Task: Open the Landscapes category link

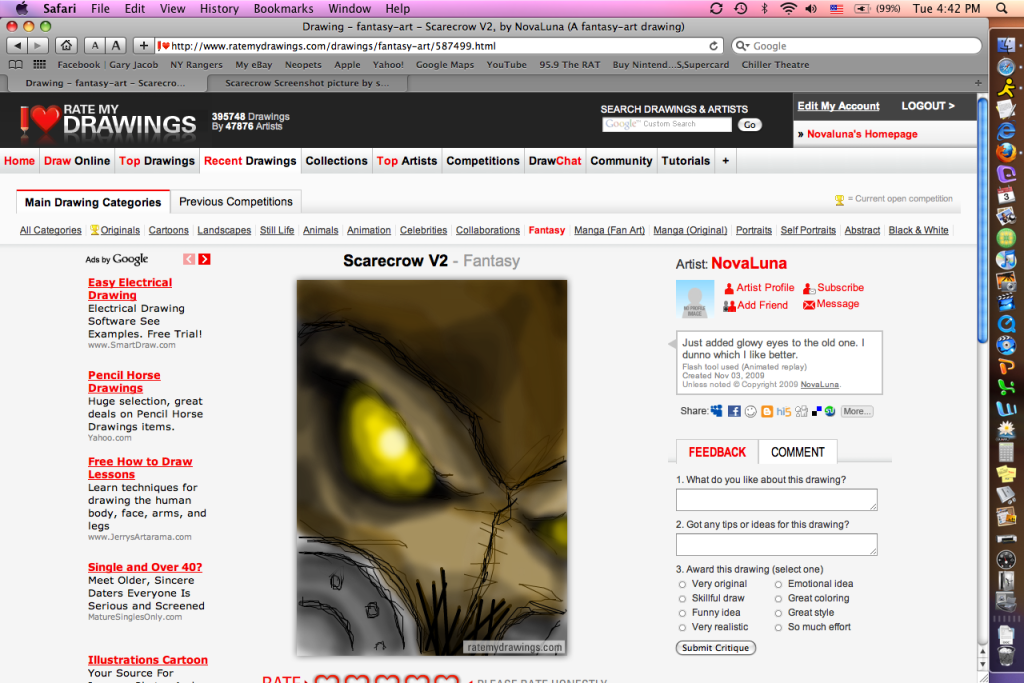Action: [x=224, y=230]
